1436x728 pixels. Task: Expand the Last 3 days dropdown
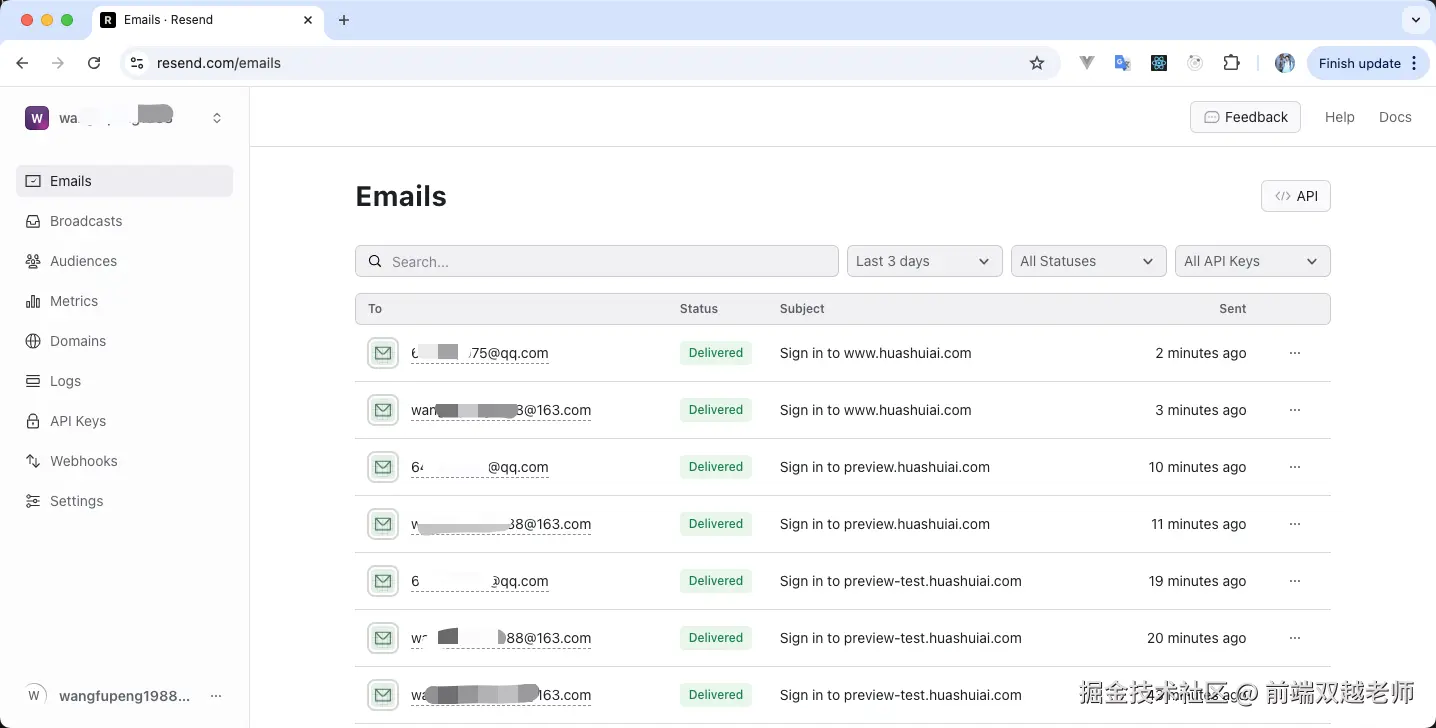[x=924, y=261]
